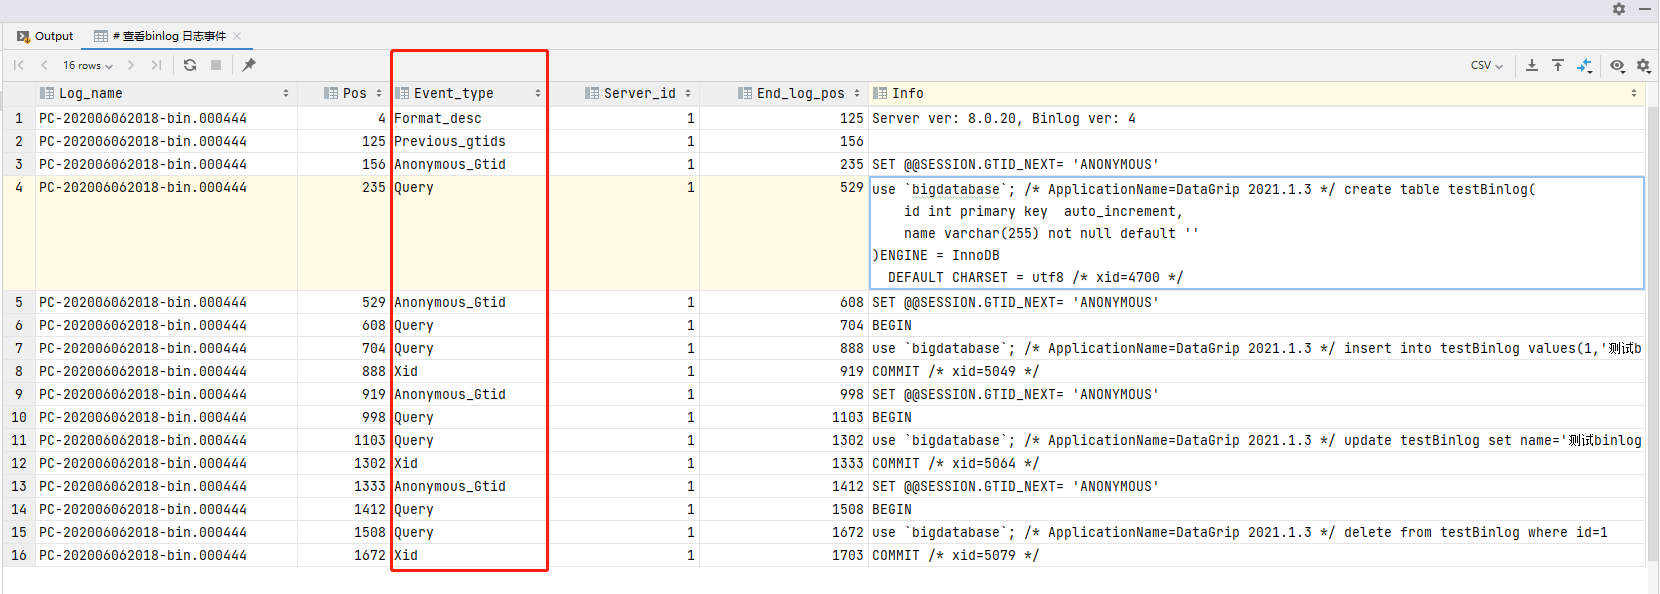Select the 查看binlog 日志事件 tab
The width and height of the screenshot is (1660, 594).
(168, 36)
